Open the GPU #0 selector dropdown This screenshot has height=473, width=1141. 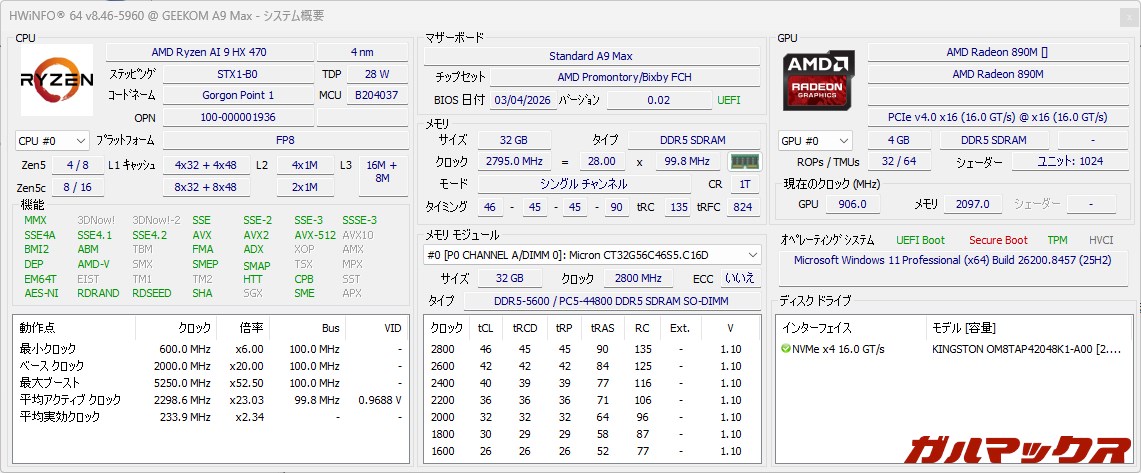click(815, 140)
